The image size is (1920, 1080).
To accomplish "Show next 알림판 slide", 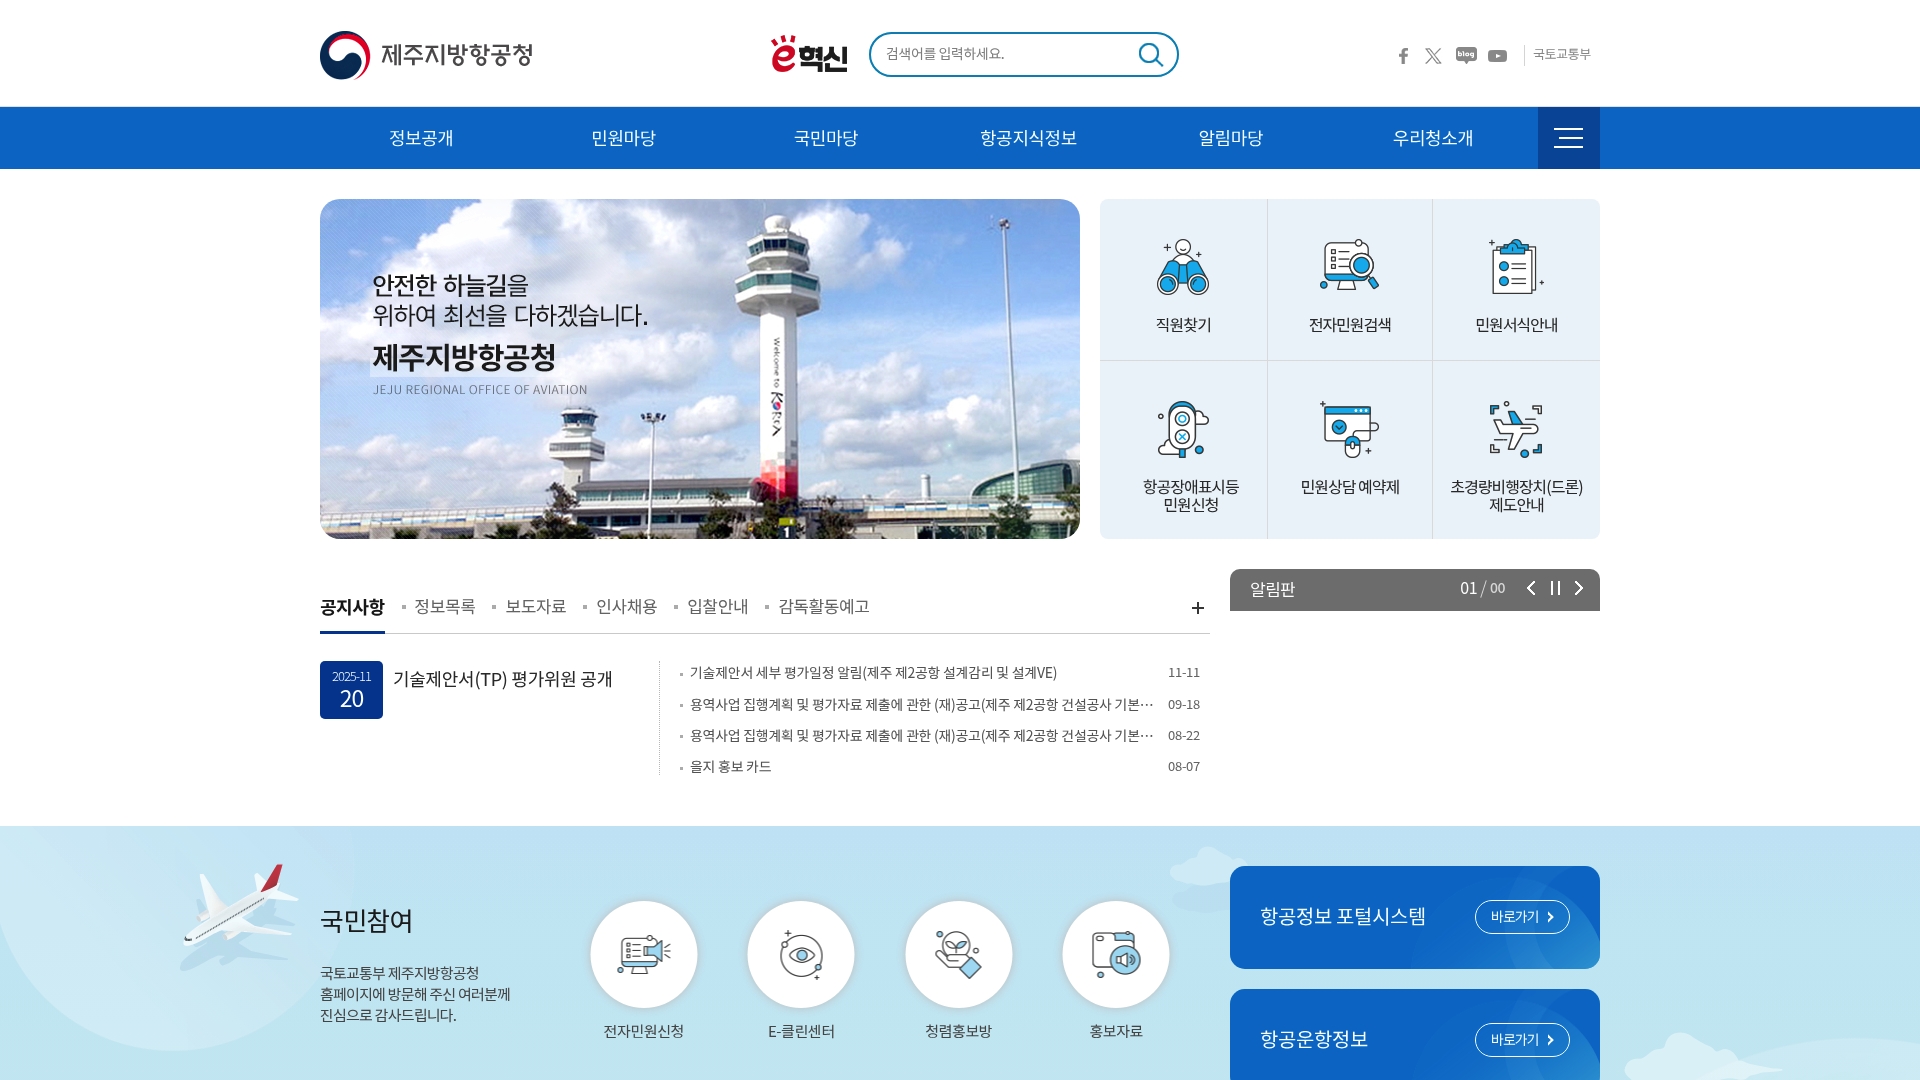I will pyautogui.click(x=1579, y=588).
